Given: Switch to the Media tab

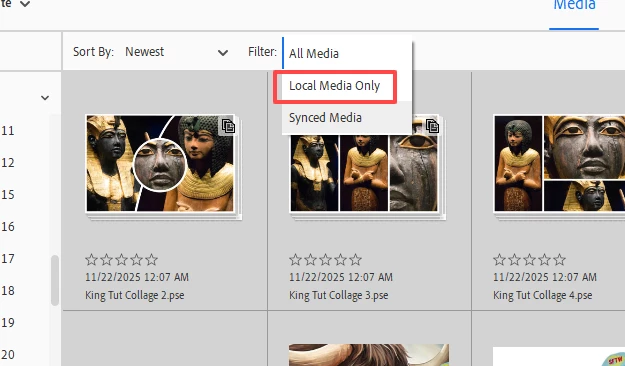Looking at the screenshot, I should point(574,6).
